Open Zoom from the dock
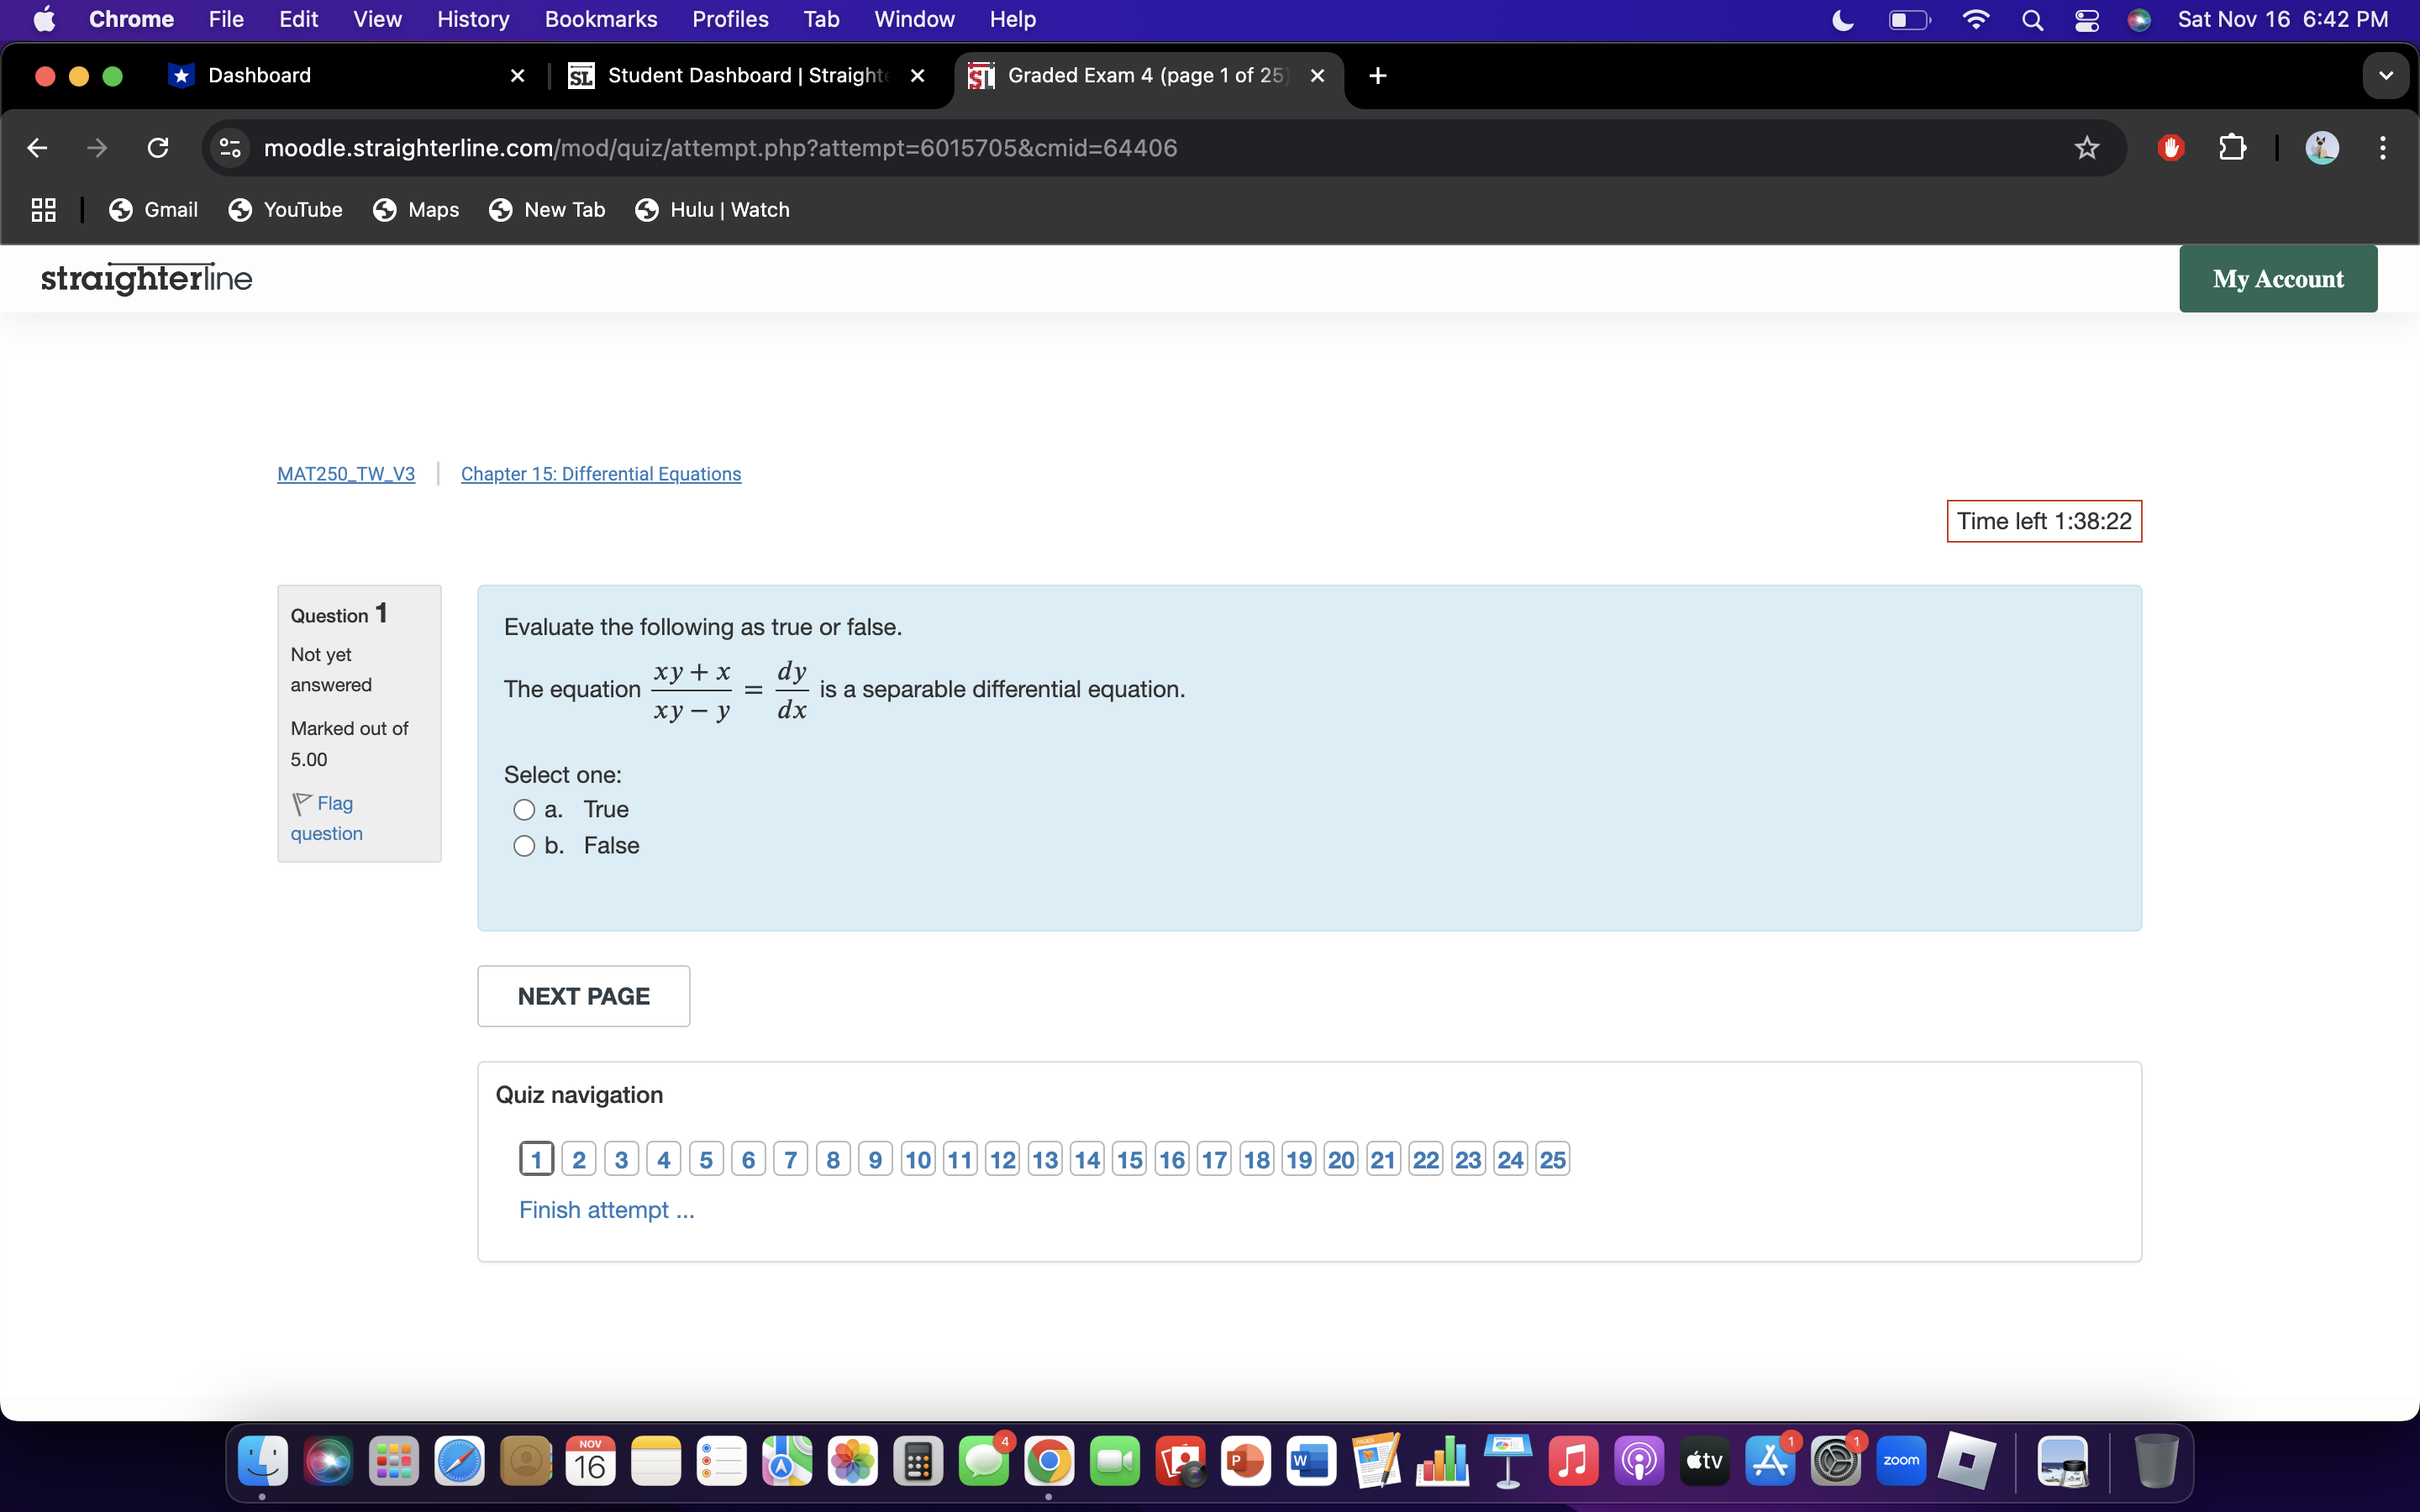This screenshot has width=2420, height=1512. (1901, 1460)
